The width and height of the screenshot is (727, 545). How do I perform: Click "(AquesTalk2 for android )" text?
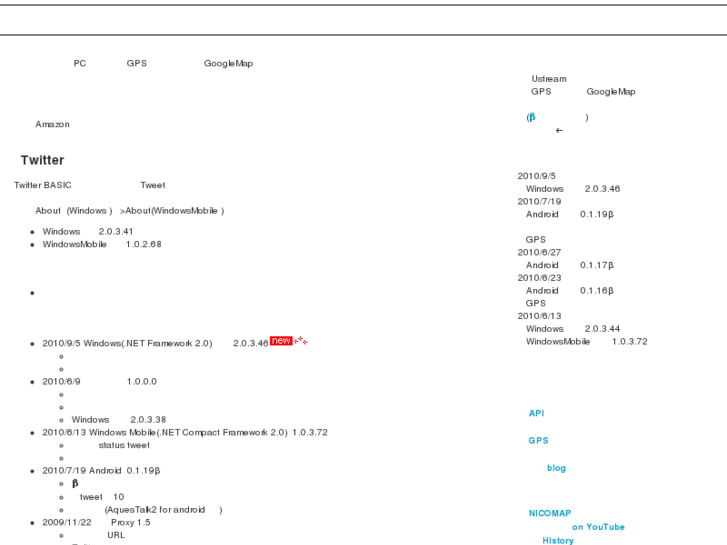[164, 510]
